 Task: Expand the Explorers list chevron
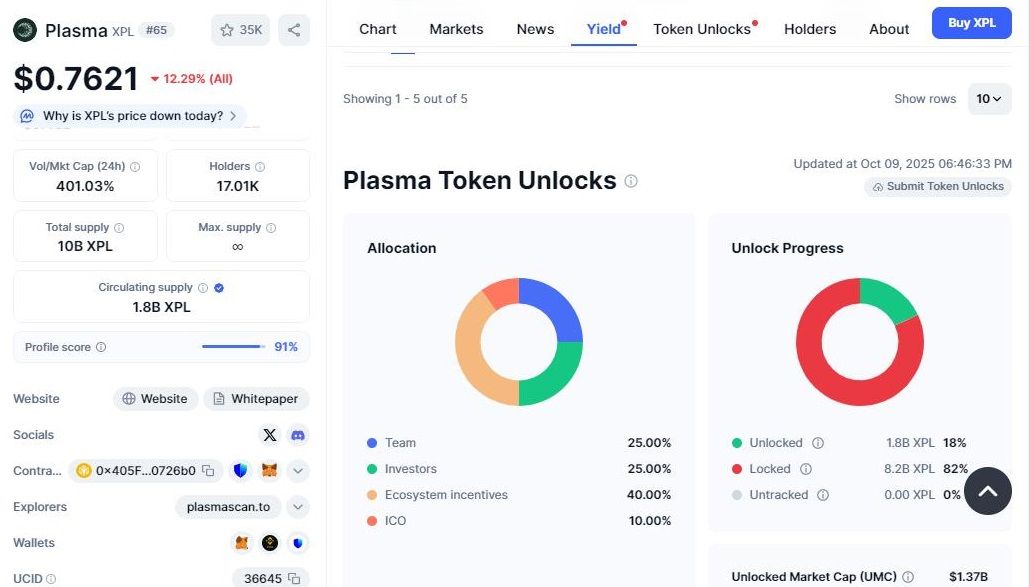[297, 507]
